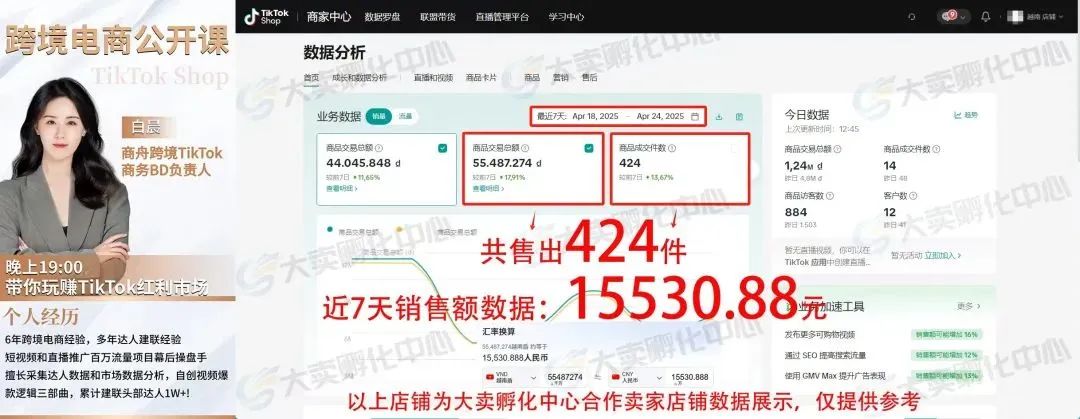1080x419 pixels.
Task: Click the 趋势 trend chart icon
Action: [x=957, y=115]
